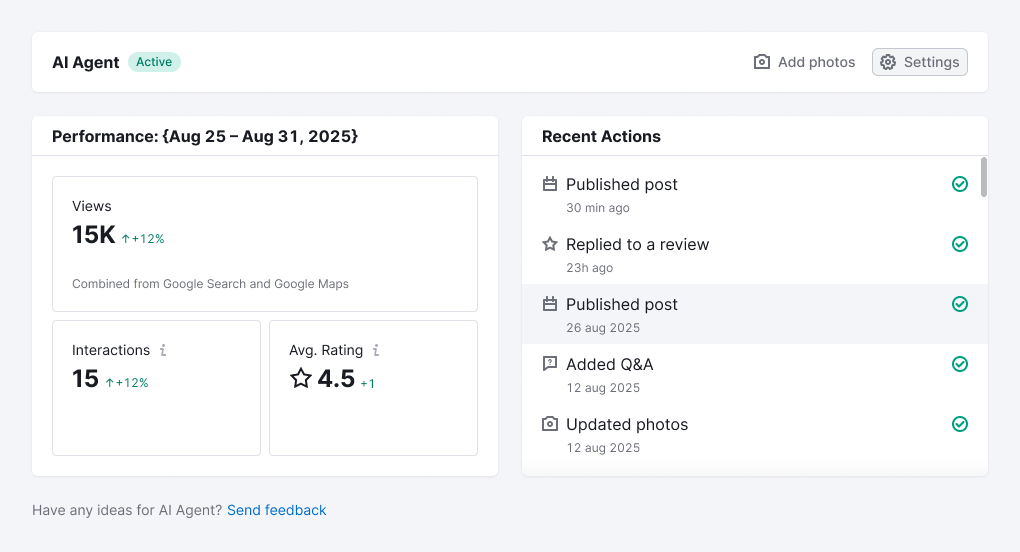Click the Interactions value 15
This screenshot has width=1020, height=552.
coord(85,378)
